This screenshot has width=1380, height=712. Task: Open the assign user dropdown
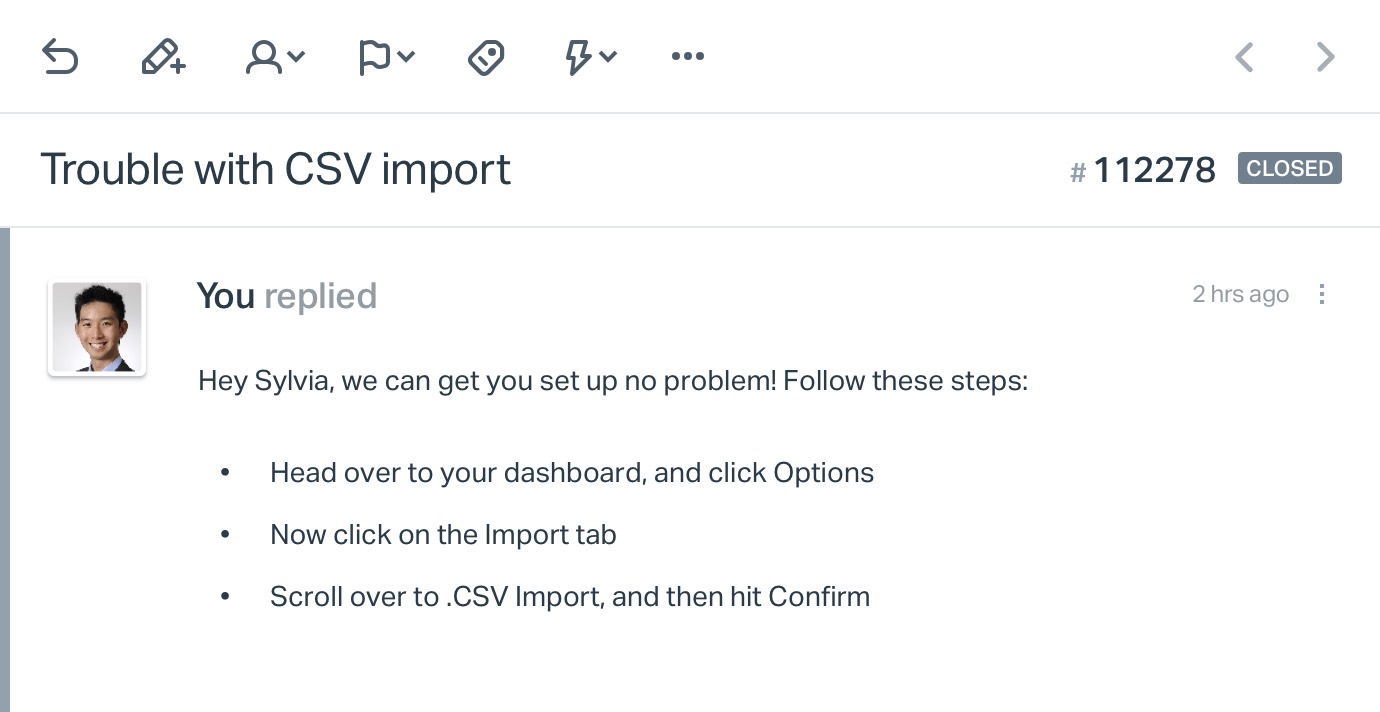275,57
